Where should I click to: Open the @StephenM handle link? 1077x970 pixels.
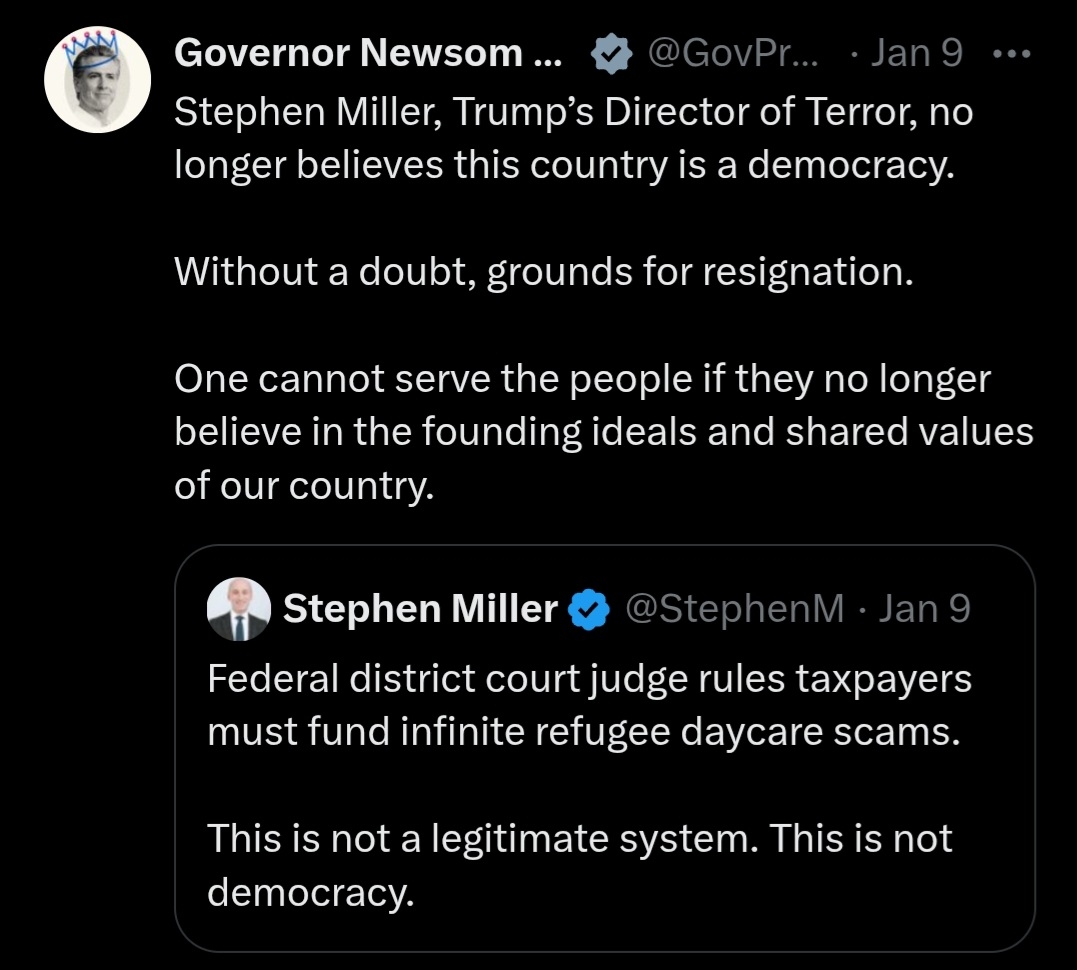pos(734,608)
